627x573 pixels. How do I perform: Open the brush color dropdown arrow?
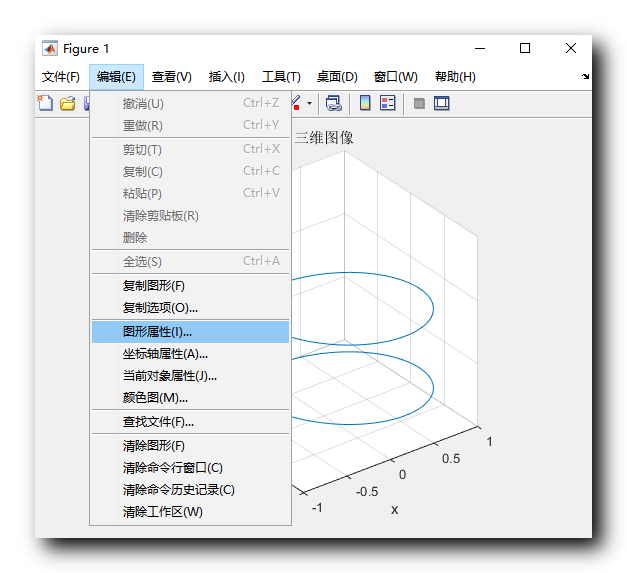pyautogui.click(x=310, y=104)
